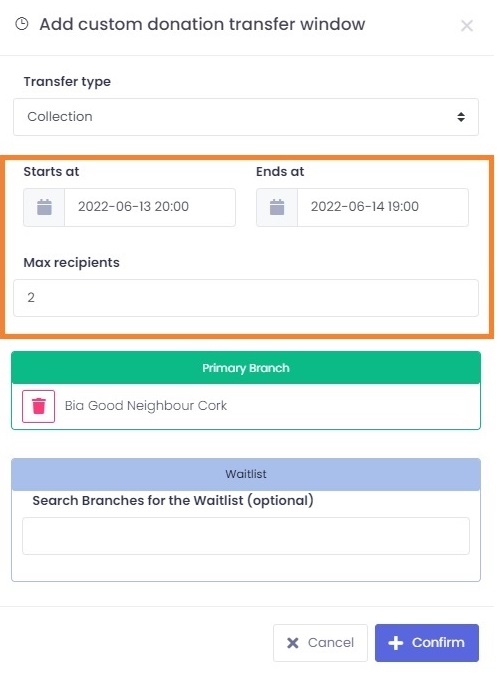The height and width of the screenshot is (677, 501).
Task: Confirm the new transfer window
Action: [x=427, y=643]
